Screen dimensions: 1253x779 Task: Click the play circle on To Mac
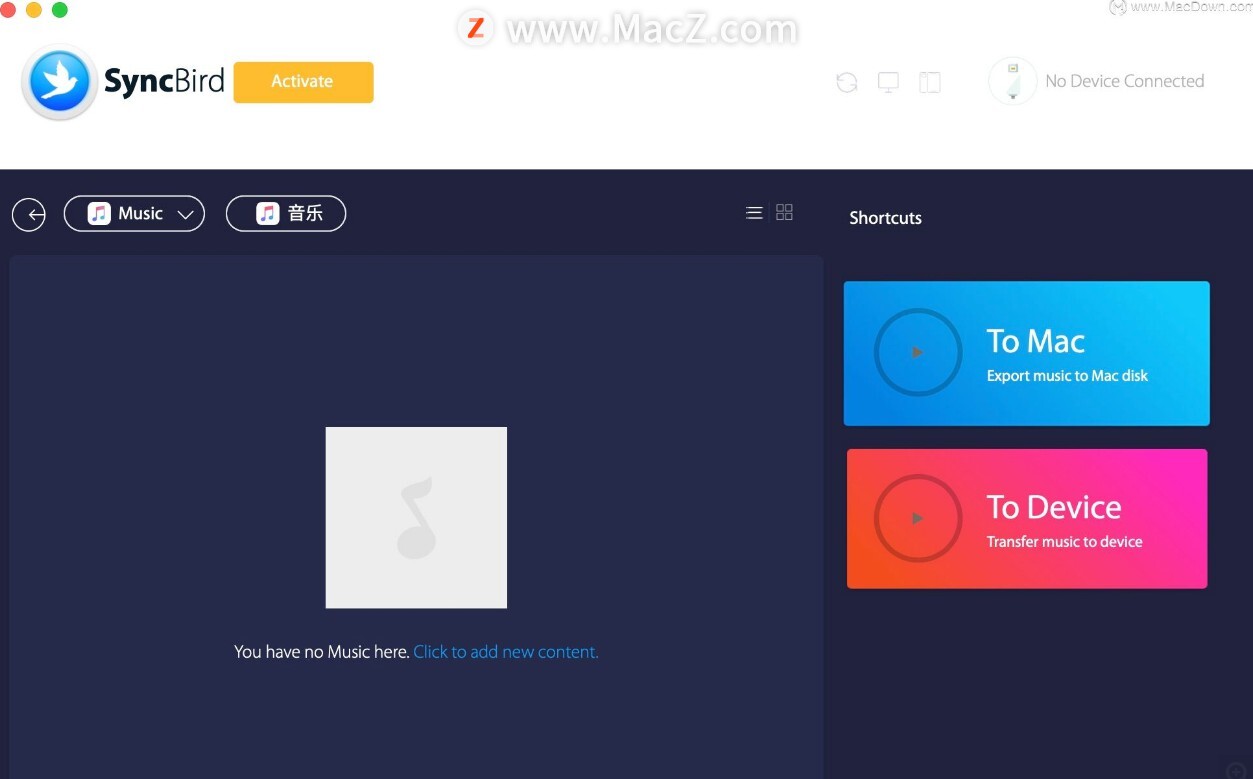pyautogui.click(x=918, y=352)
